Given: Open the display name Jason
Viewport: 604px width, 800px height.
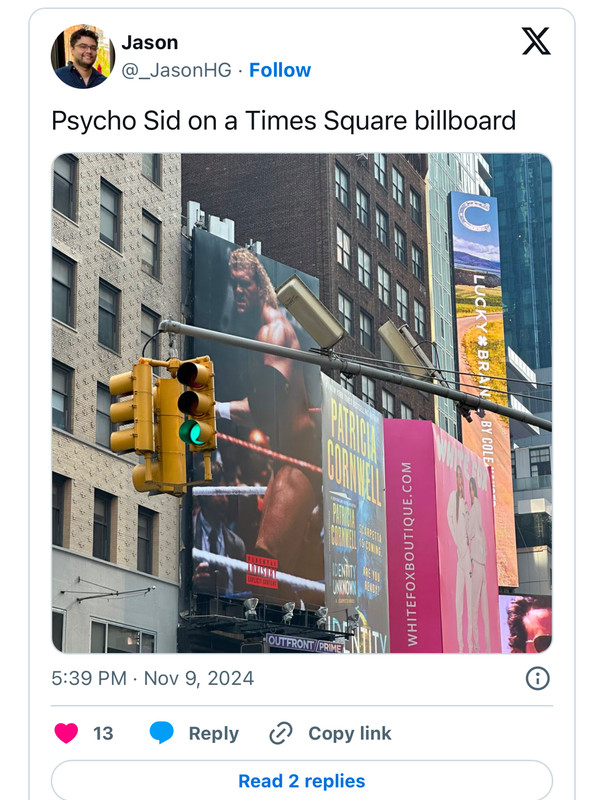Looking at the screenshot, I should 149,42.
